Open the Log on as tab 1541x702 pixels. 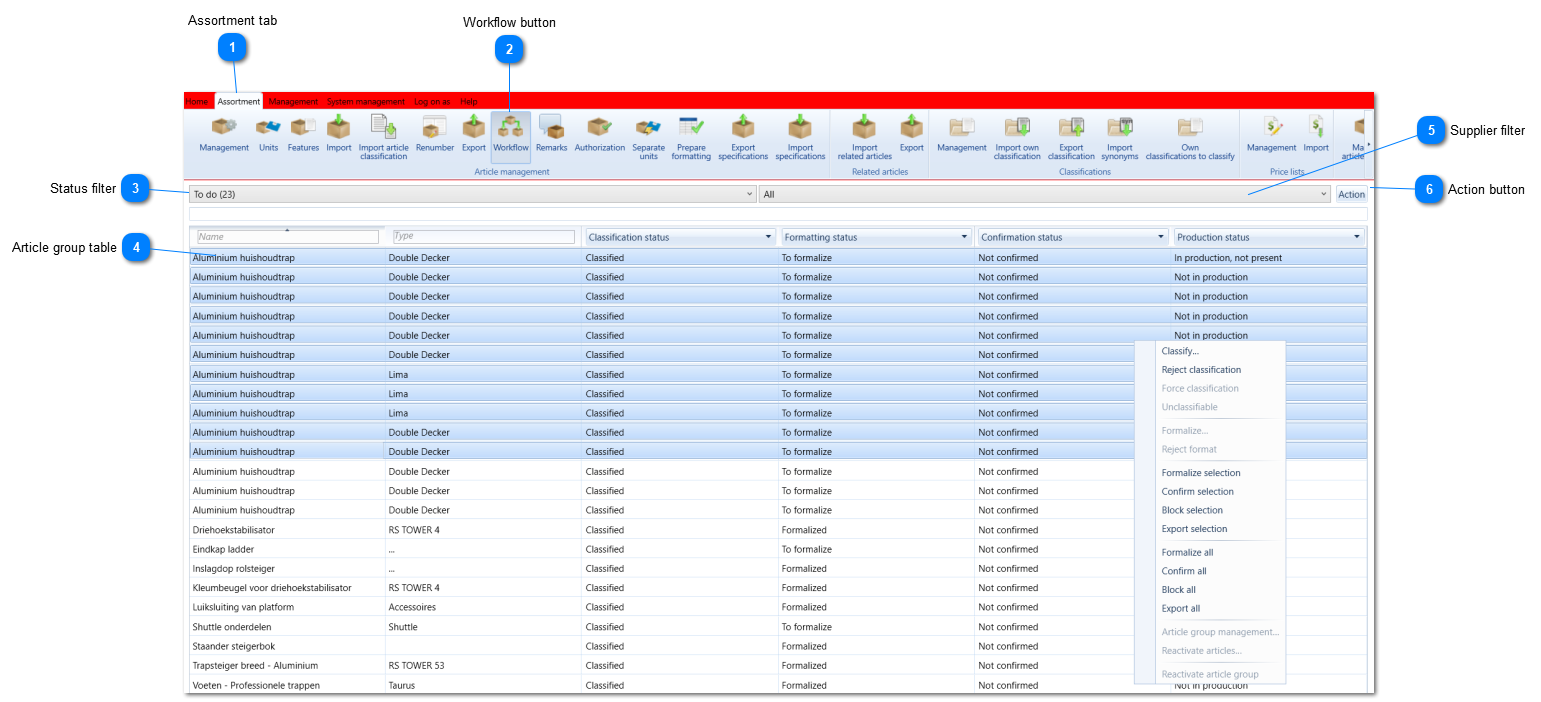click(x=432, y=101)
